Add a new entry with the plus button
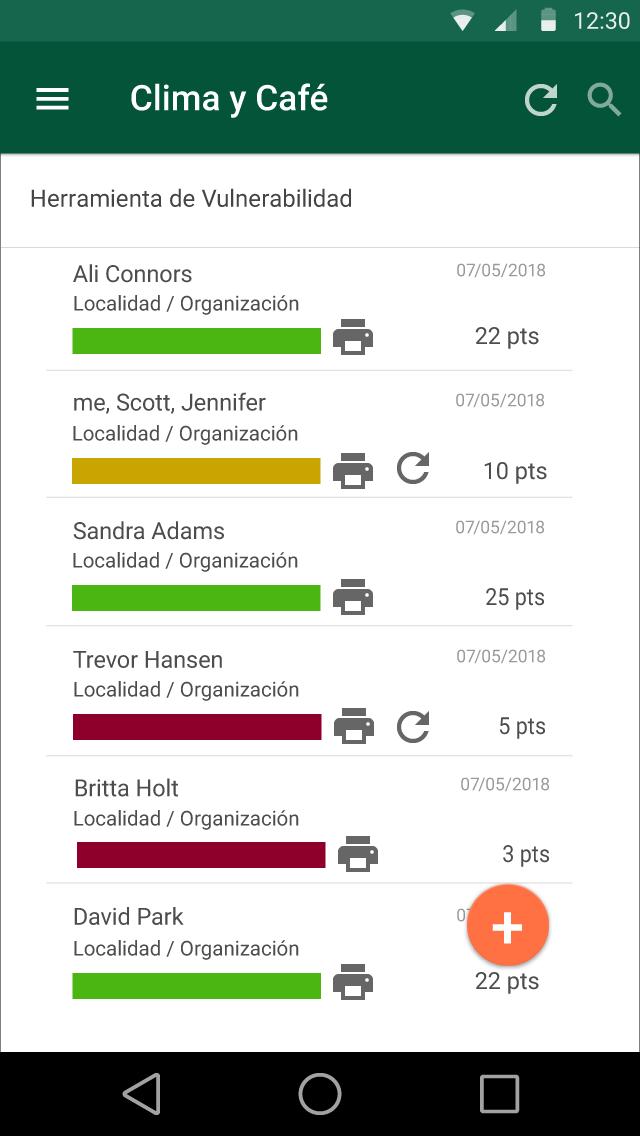Image resolution: width=640 pixels, height=1136 pixels. pos(507,927)
